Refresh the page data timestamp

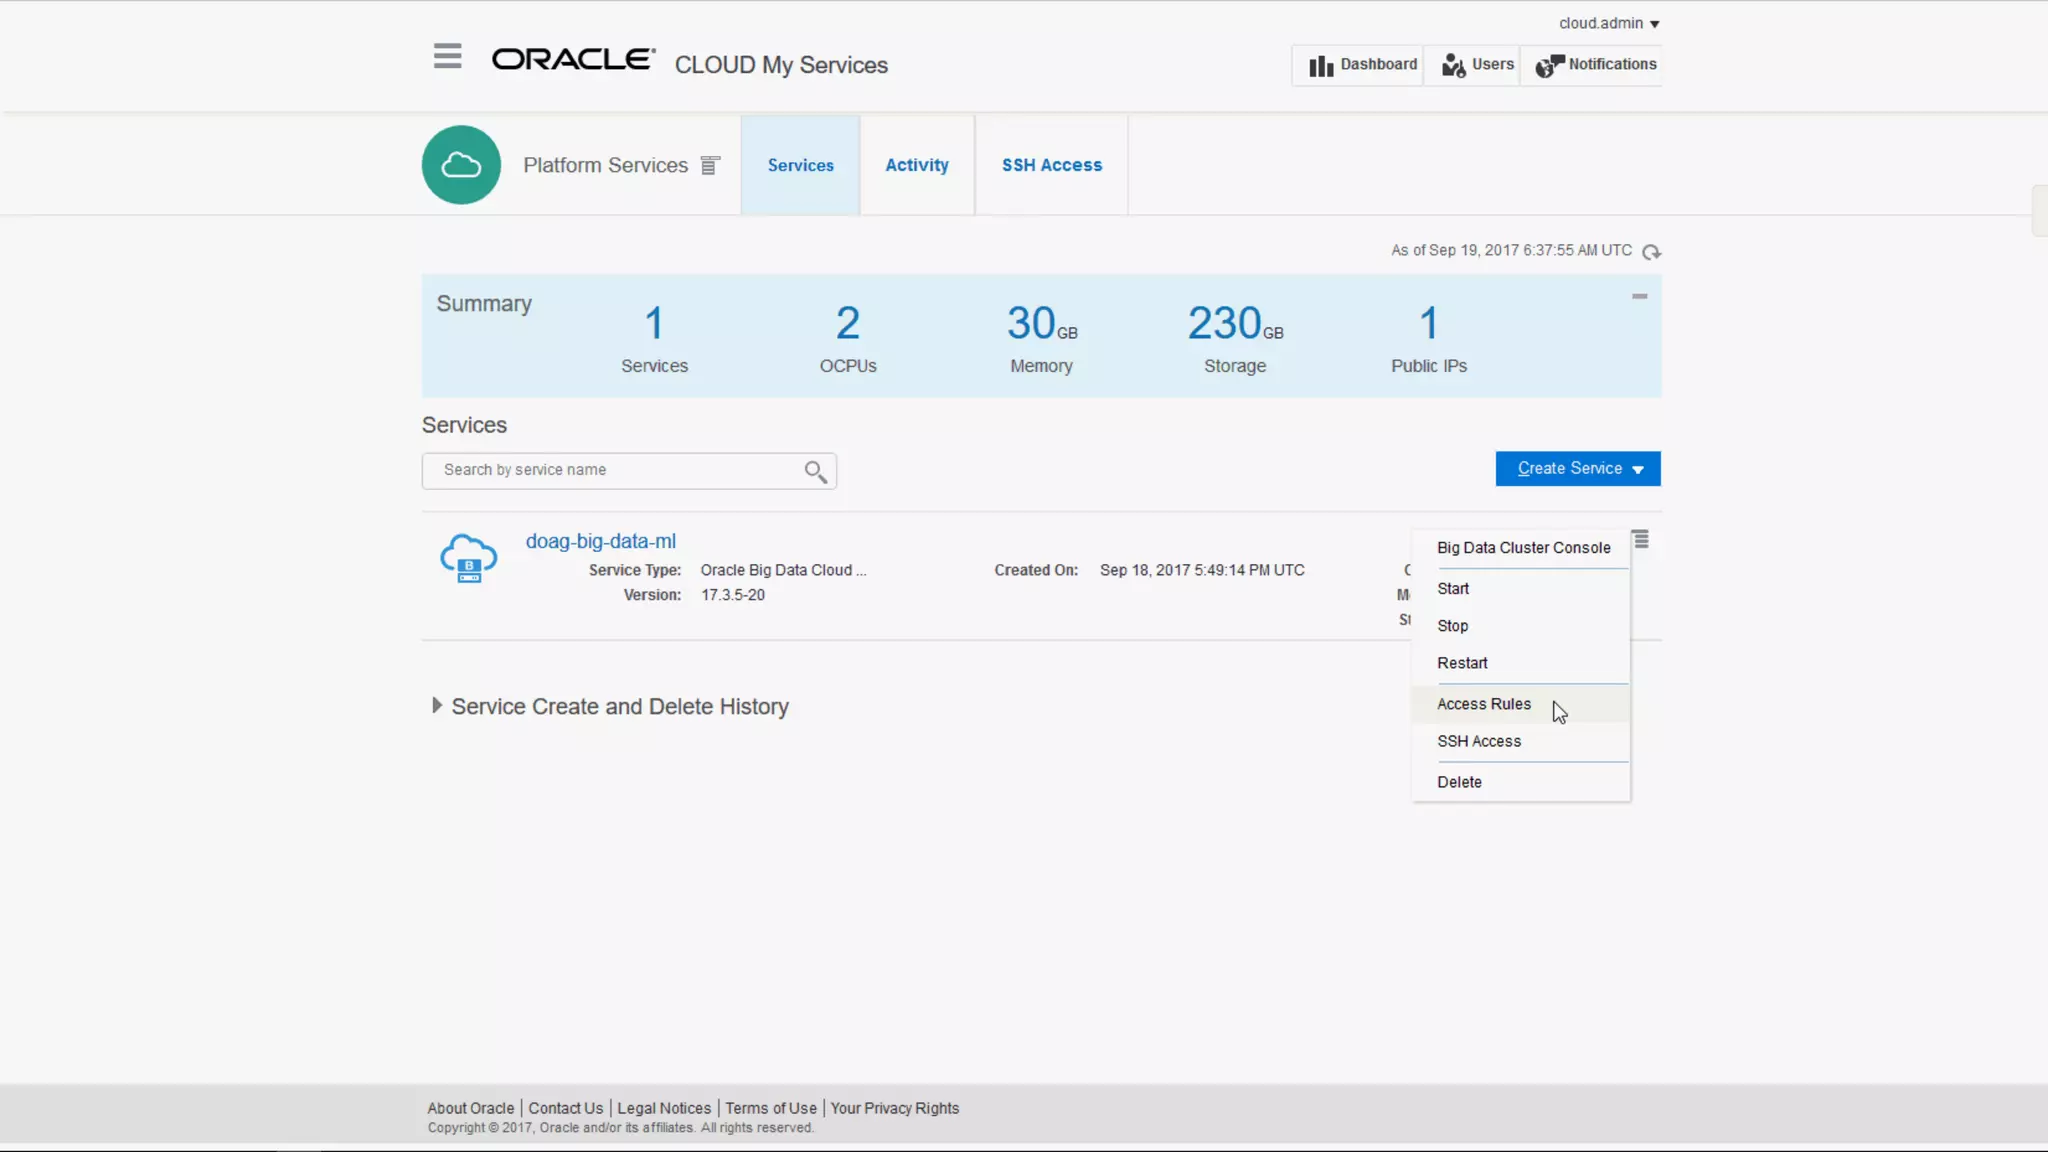(x=1651, y=252)
